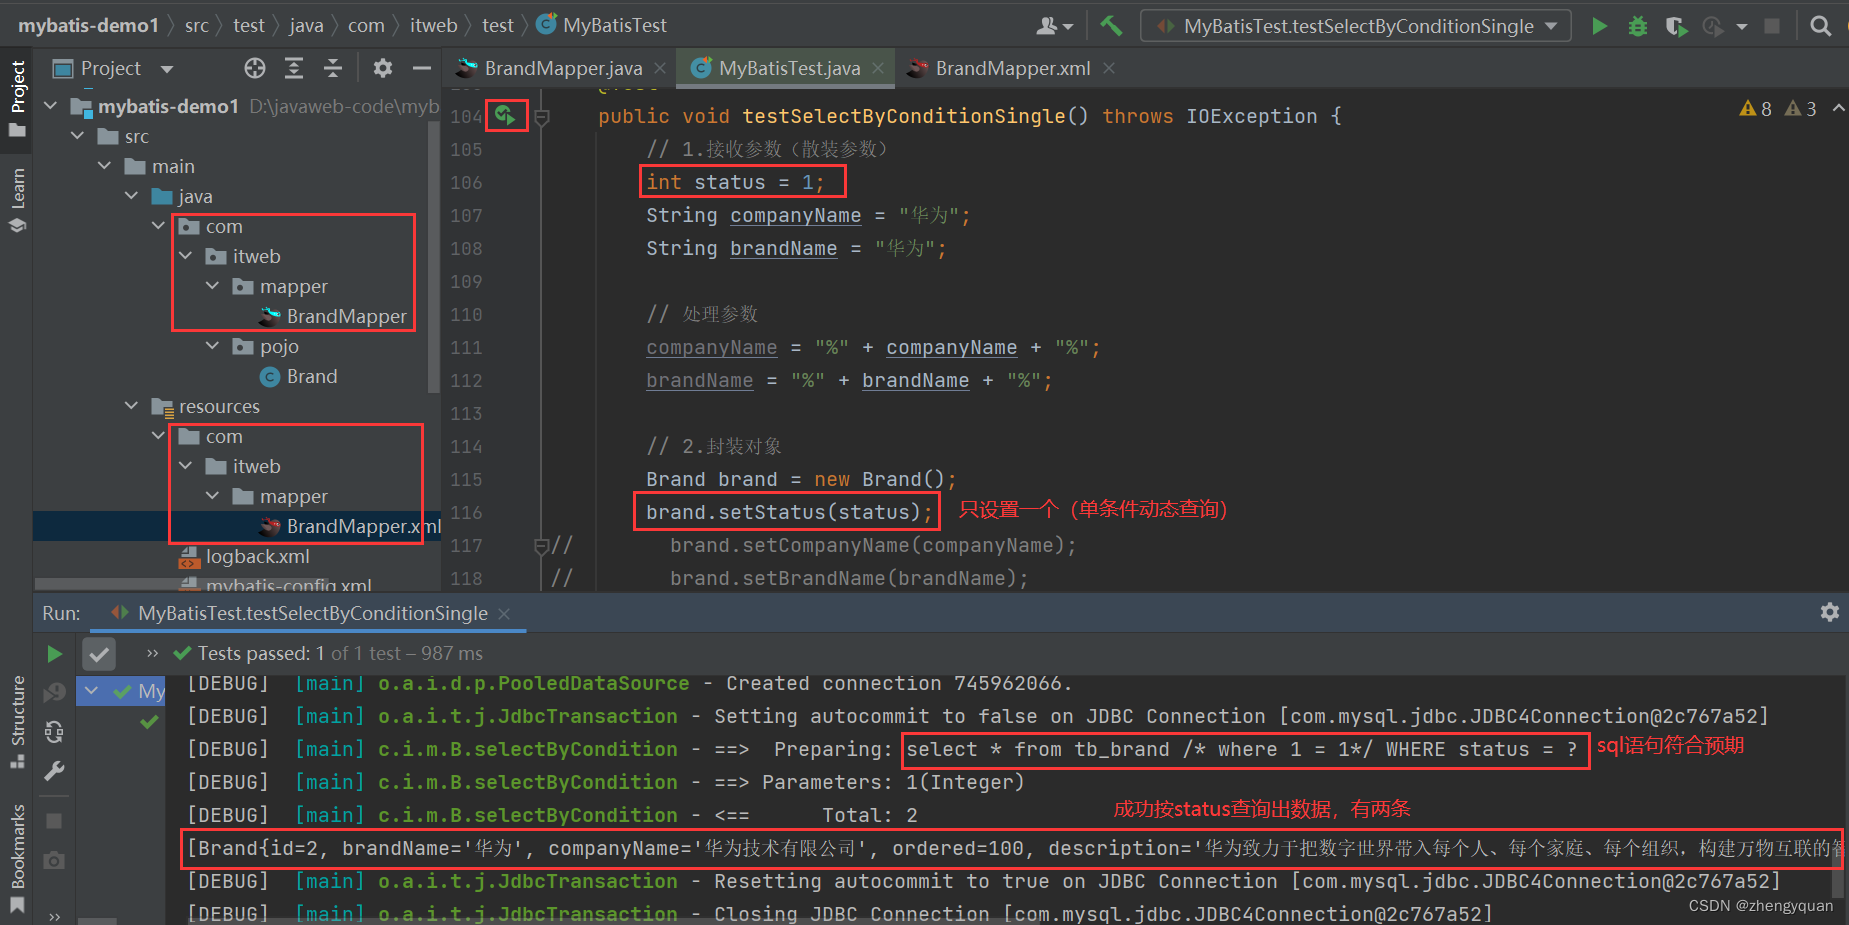This screenshot has height=925, width=1849.
Task: Open the Project side tool tab
Action: (x=17, y=98)
